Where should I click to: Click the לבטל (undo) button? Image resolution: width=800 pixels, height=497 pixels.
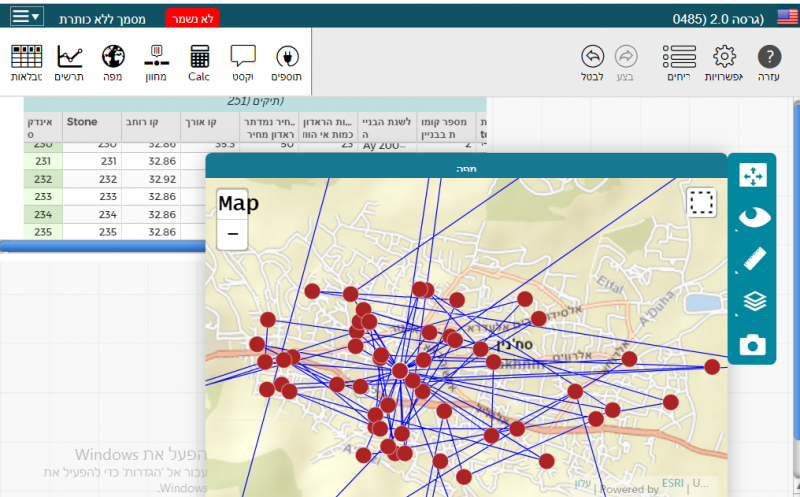coord(592,62)
